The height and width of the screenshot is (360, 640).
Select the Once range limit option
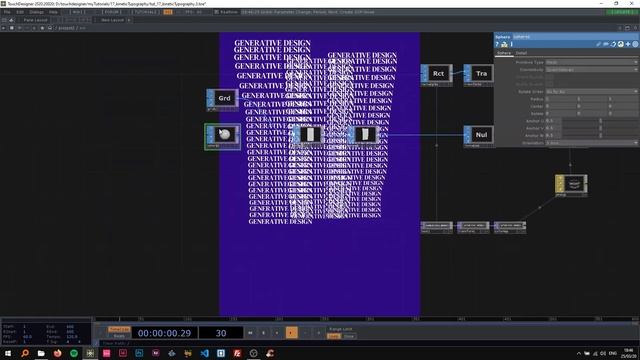click(349, 336)
